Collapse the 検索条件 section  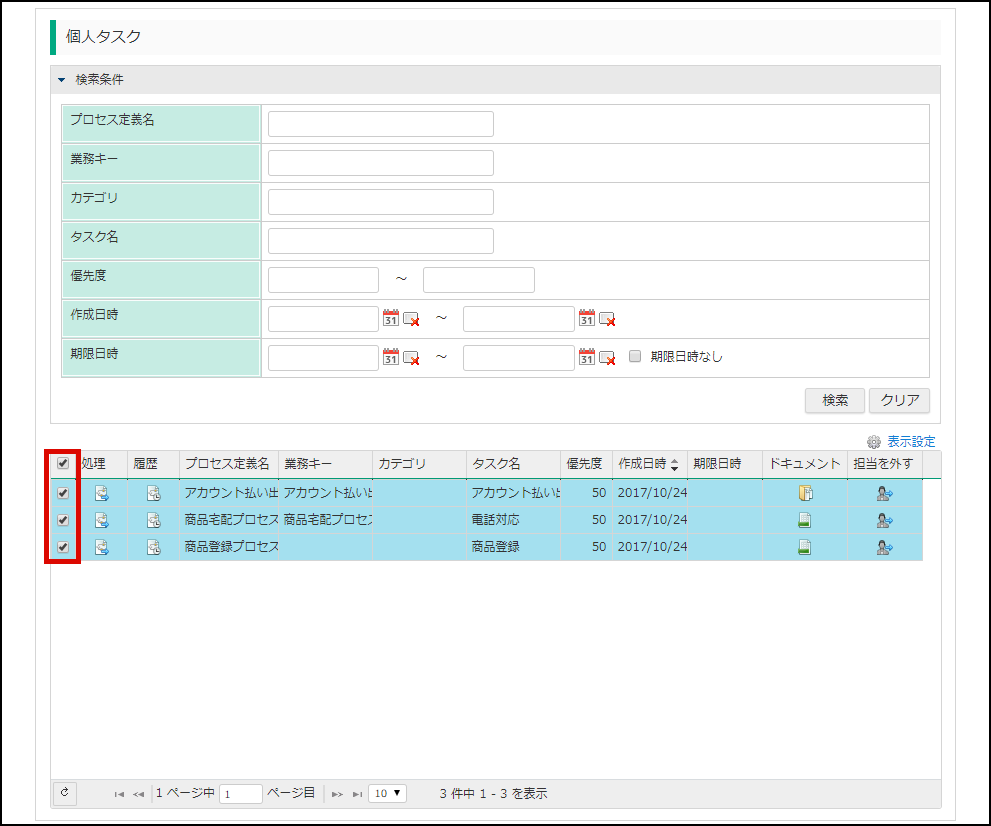click(61, 80)
